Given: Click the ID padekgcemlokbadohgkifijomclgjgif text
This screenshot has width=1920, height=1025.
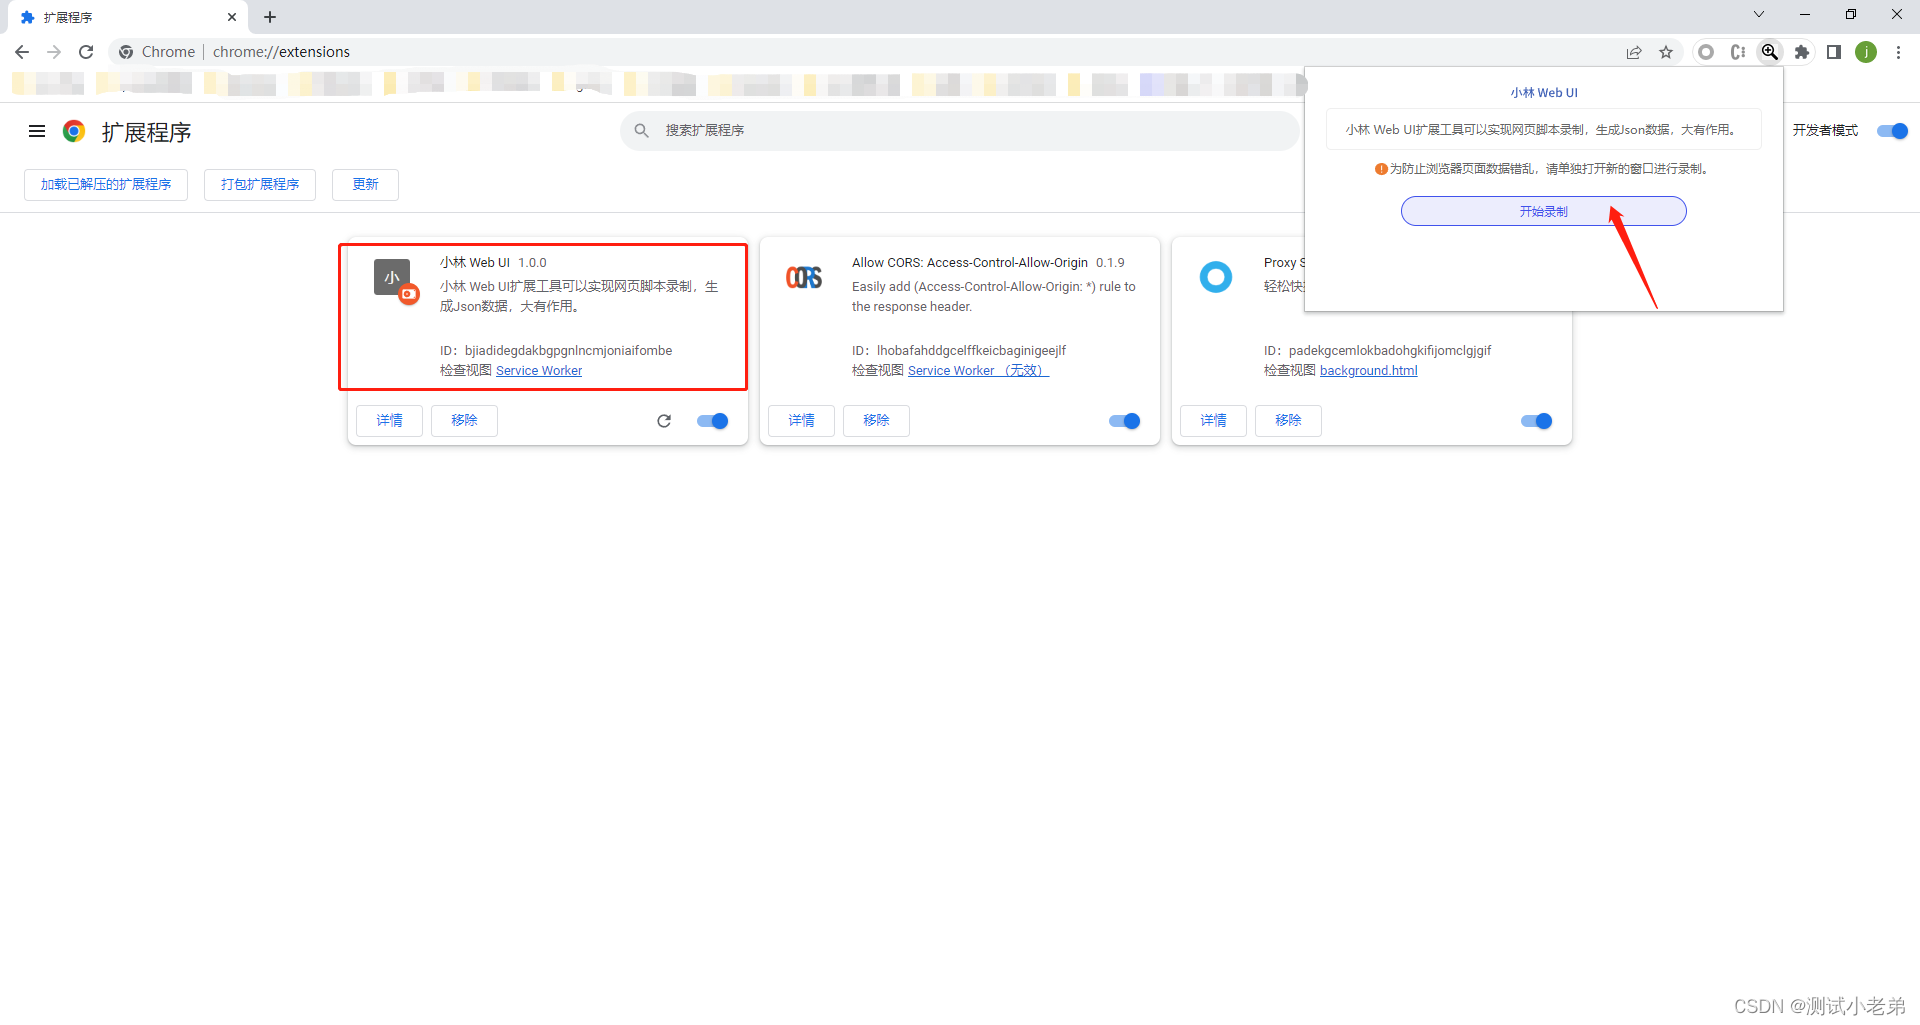Looking at the screenshot, I should tap(1390, 351).
